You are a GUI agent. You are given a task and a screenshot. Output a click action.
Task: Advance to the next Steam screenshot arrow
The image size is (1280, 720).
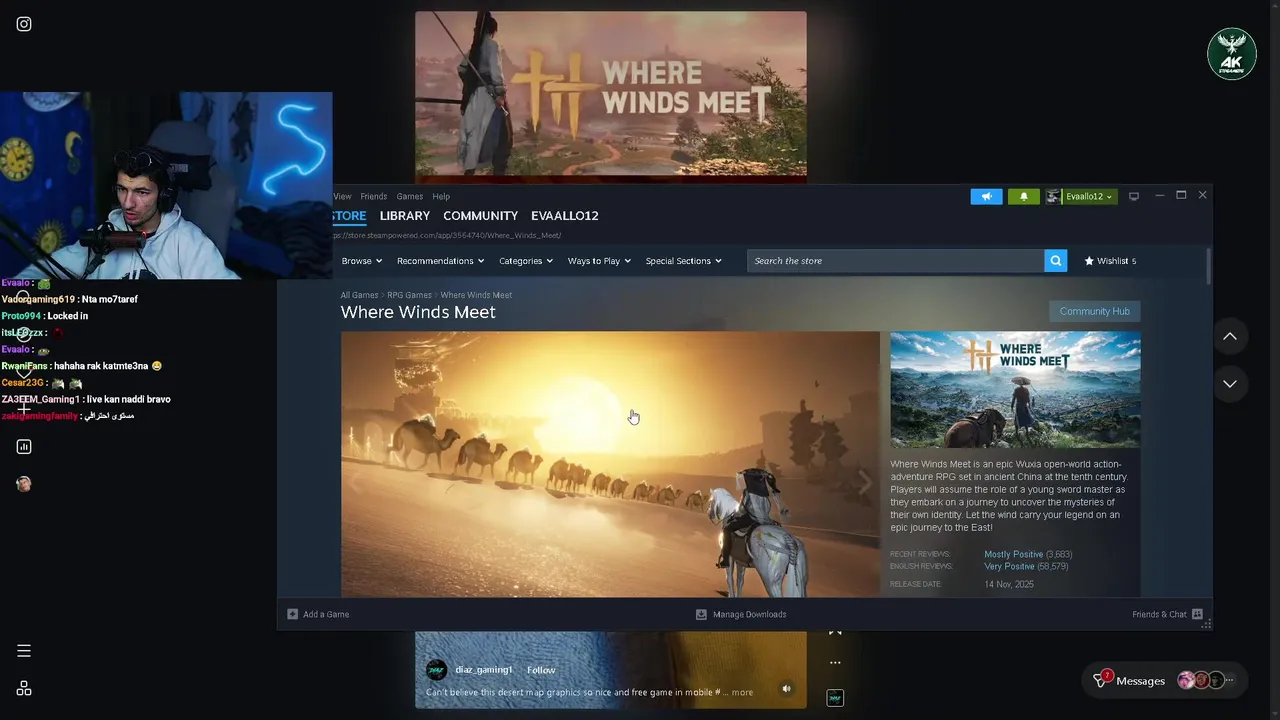[865, 483]
